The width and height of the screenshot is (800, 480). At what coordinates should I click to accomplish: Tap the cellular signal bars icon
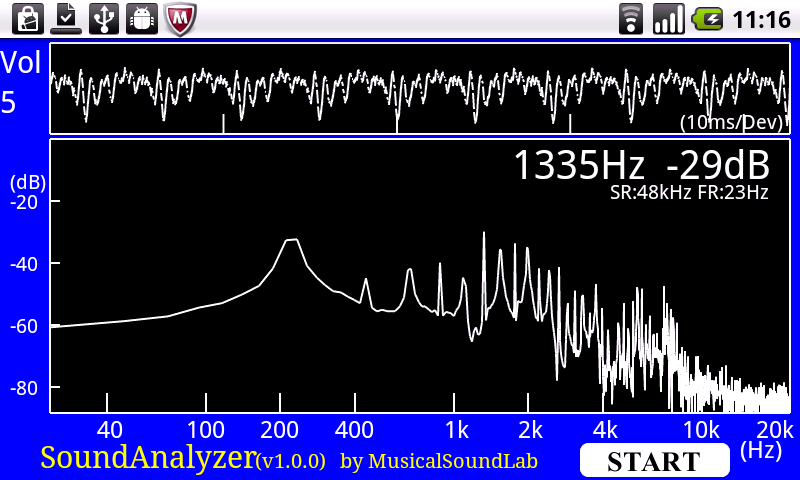(668, 19)
